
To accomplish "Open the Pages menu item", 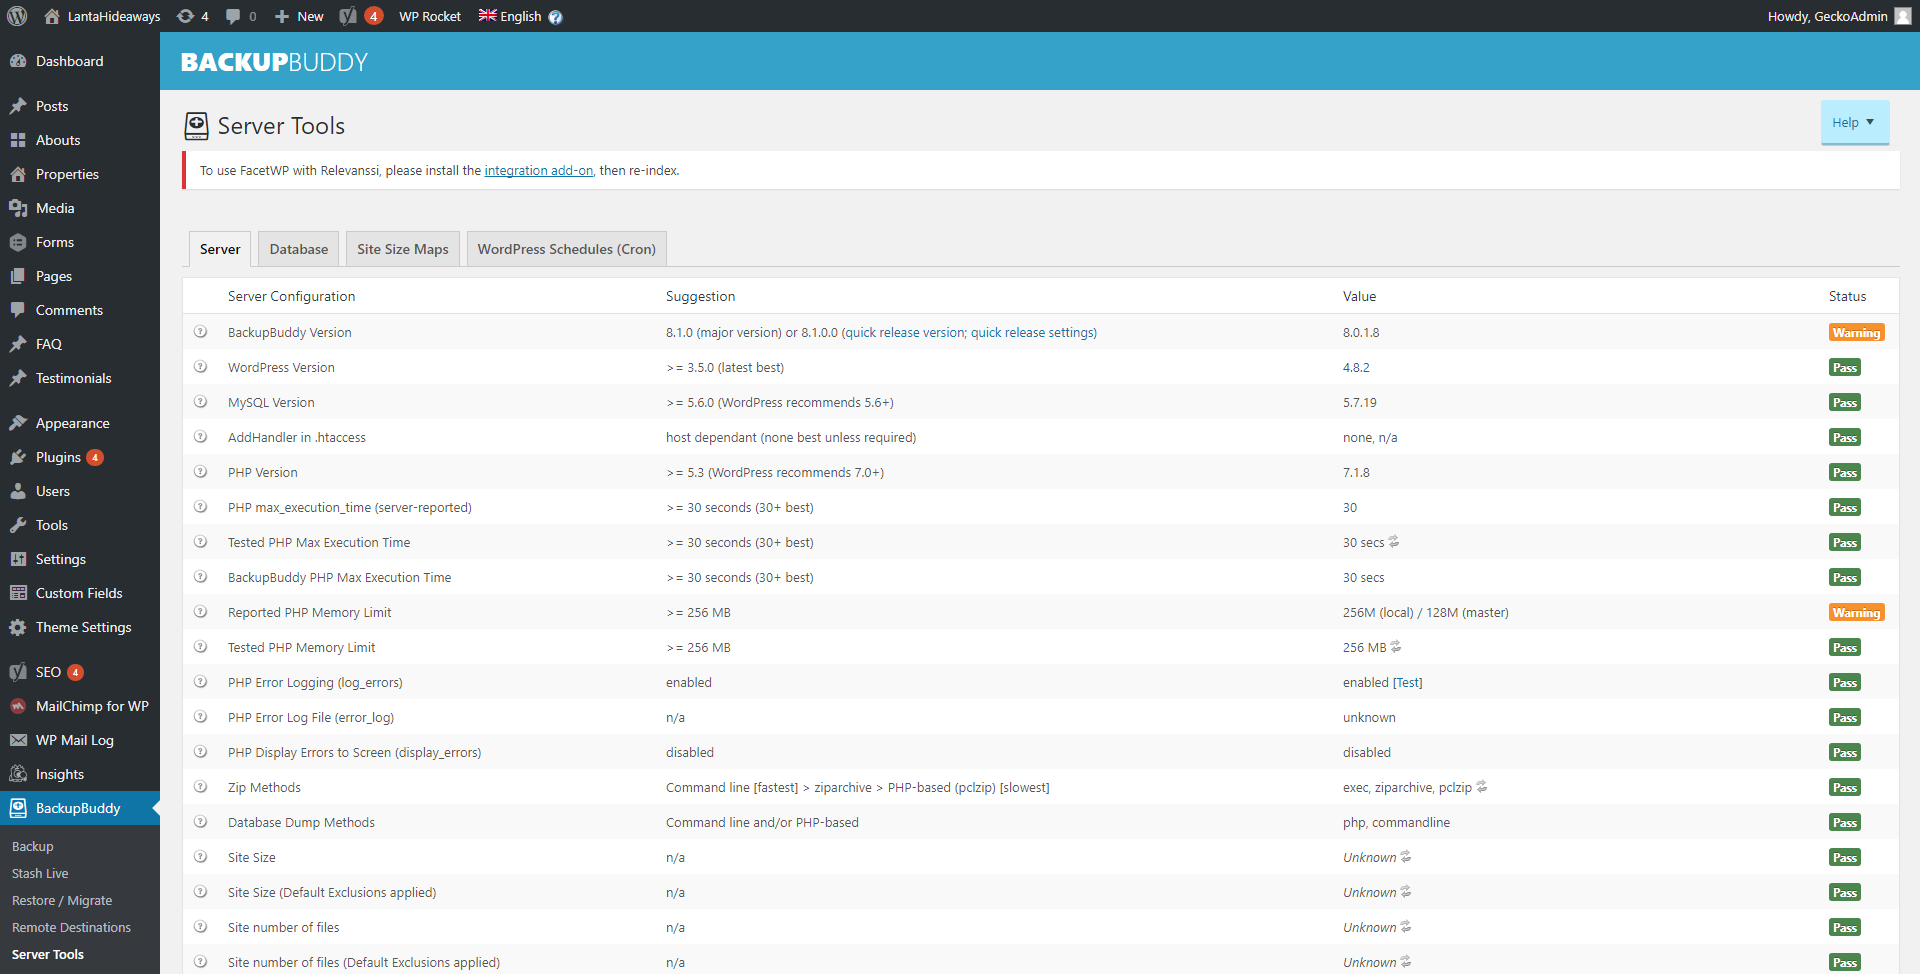I will click(x=54, y=276).
